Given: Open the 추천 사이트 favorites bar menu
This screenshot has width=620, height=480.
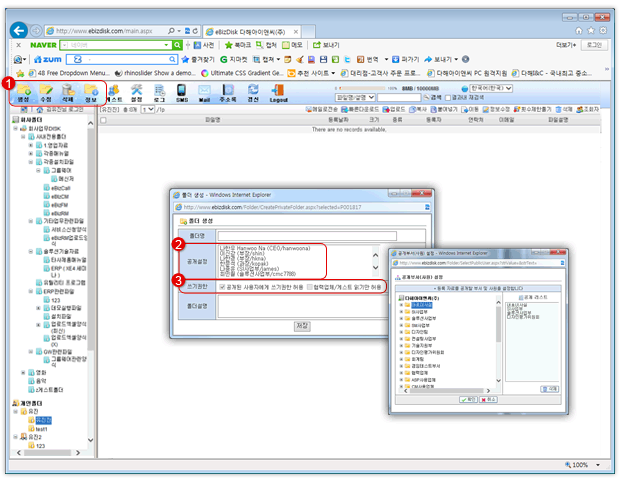Looking at the screenshot, I should (x=311, y=73).
